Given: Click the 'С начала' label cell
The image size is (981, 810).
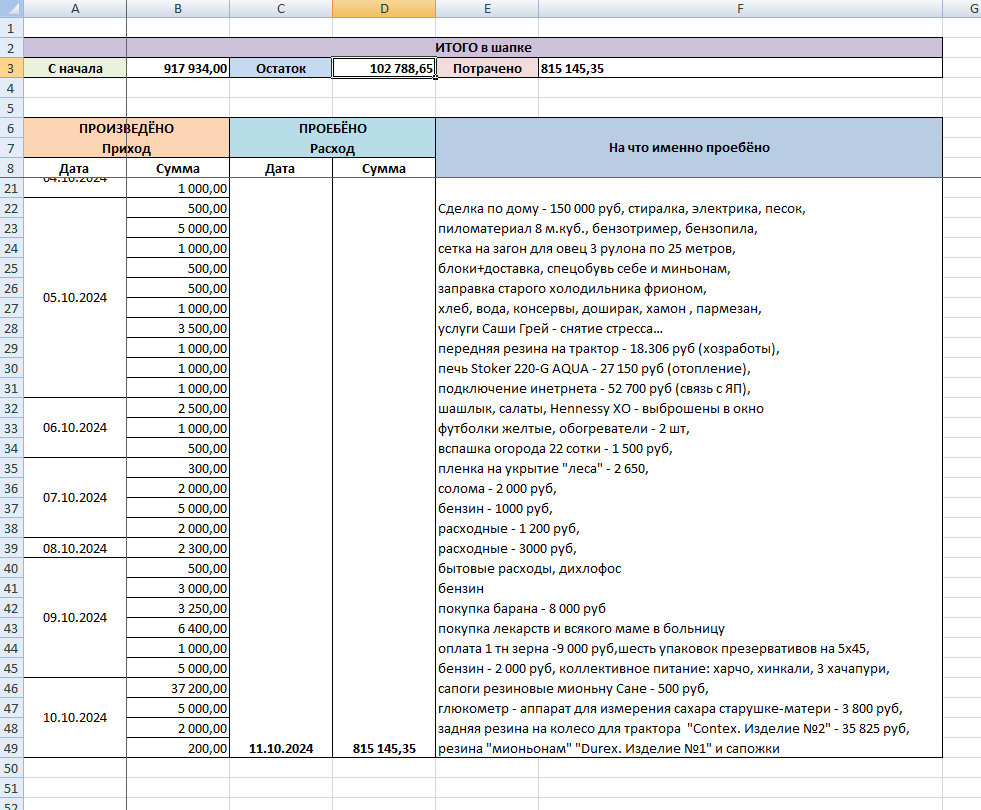Looking at the screenshot, I should pos(75,68).
